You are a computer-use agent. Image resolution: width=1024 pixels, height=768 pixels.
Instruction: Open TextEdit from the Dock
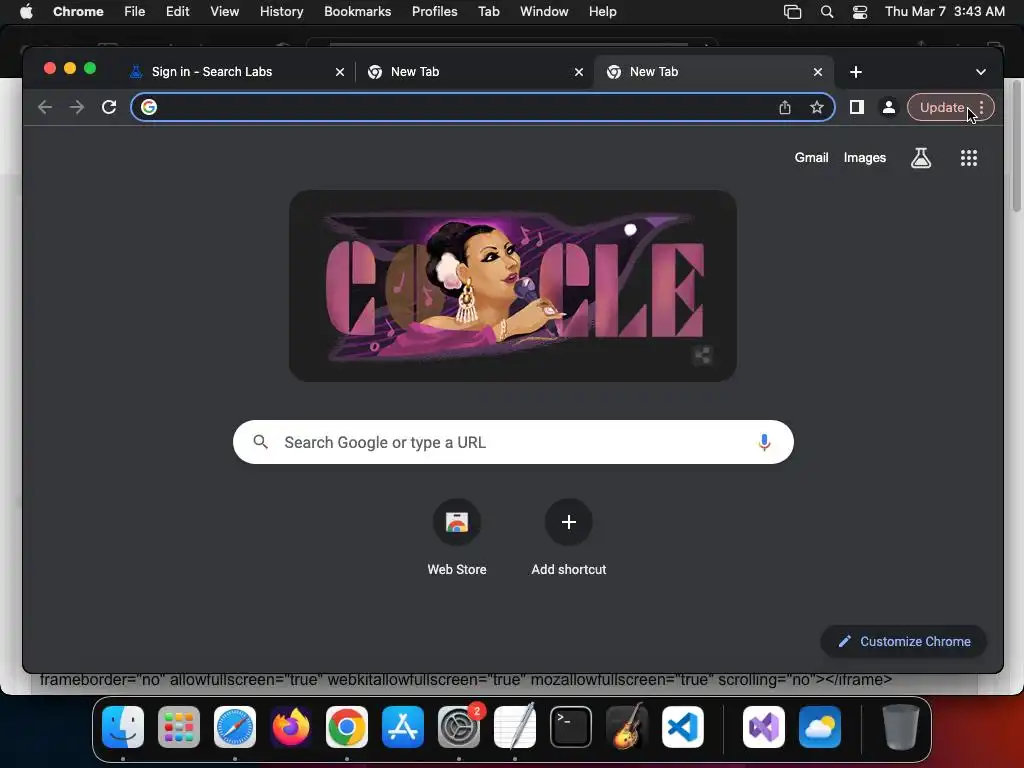[x=515, y=727]
